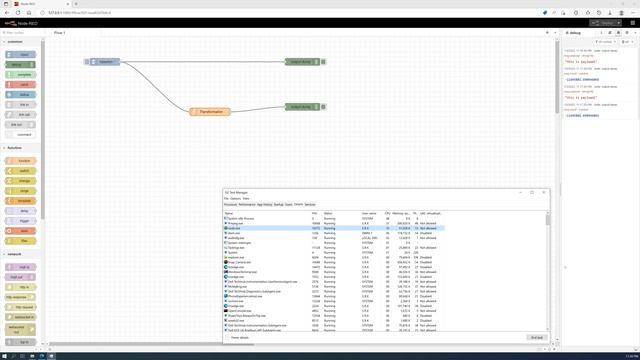Select the link call palette node

click(x=20, y=115)
